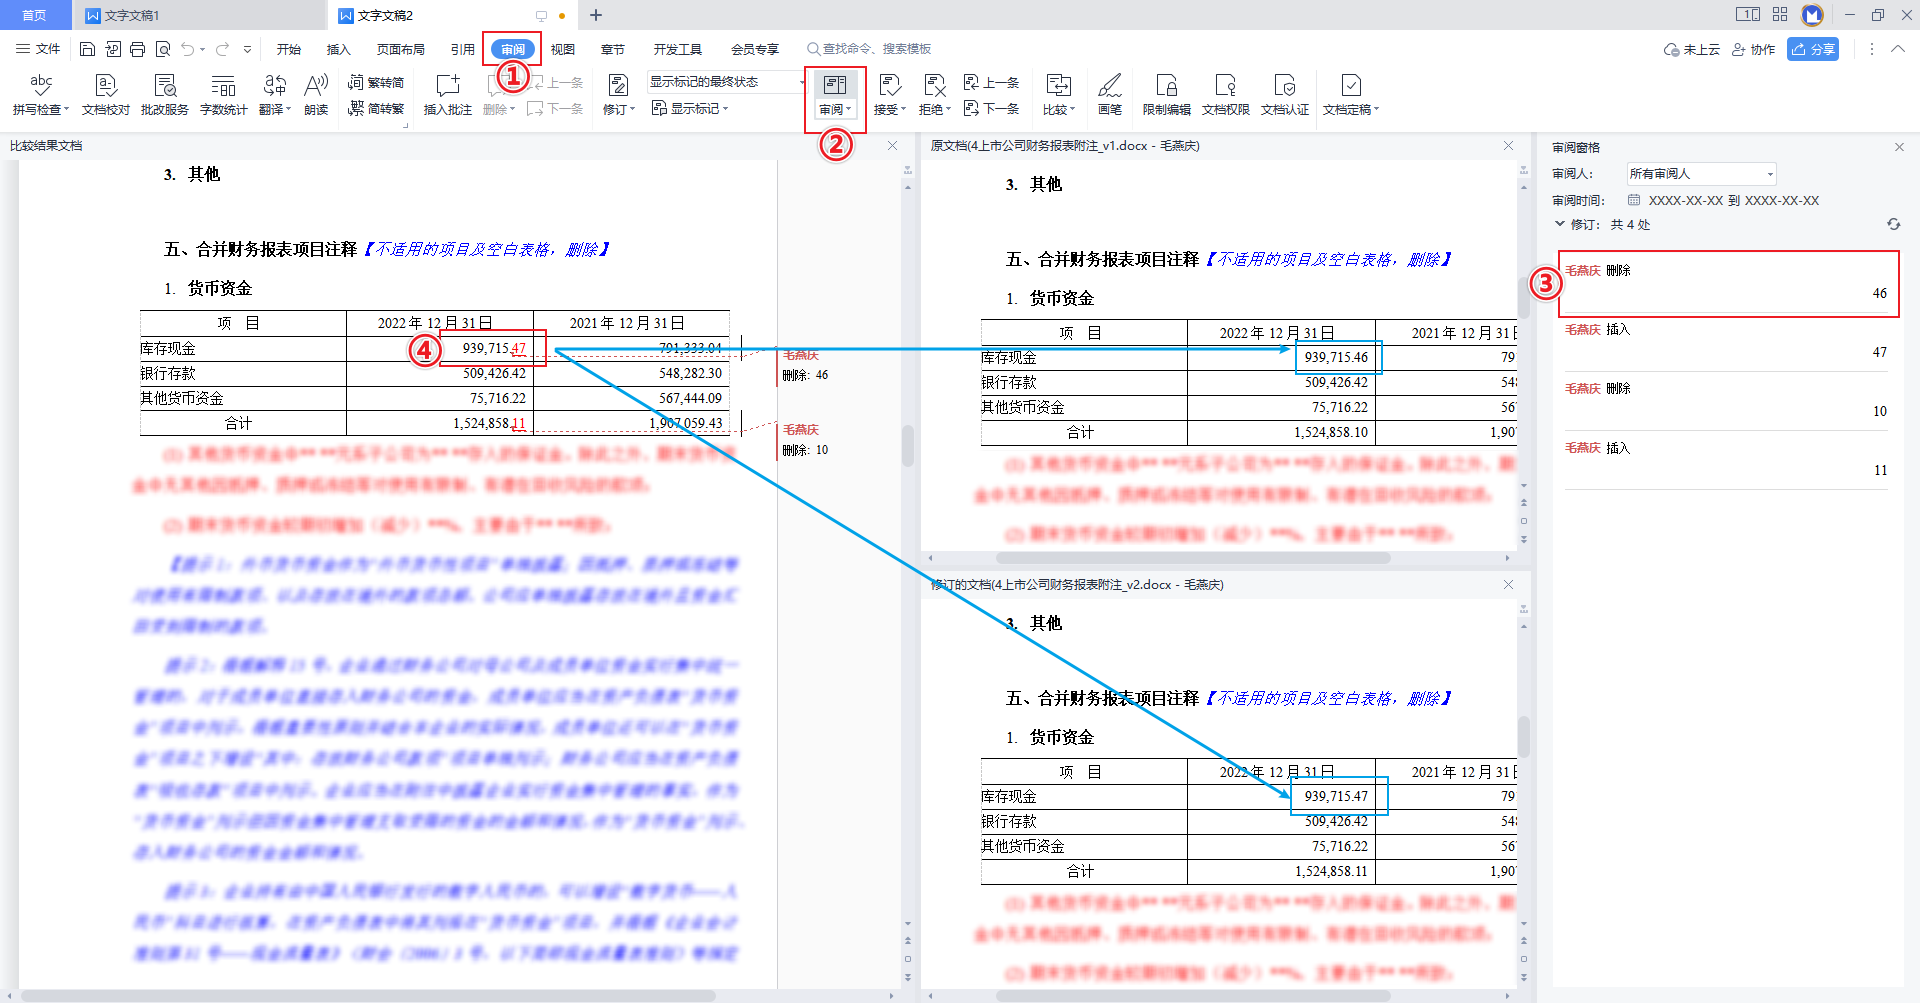Image resolution: width=1920 pixels, height=1003 pixels.
Task: Open 限制编辑 restrict editing
Action: [x=1166, y=94]
